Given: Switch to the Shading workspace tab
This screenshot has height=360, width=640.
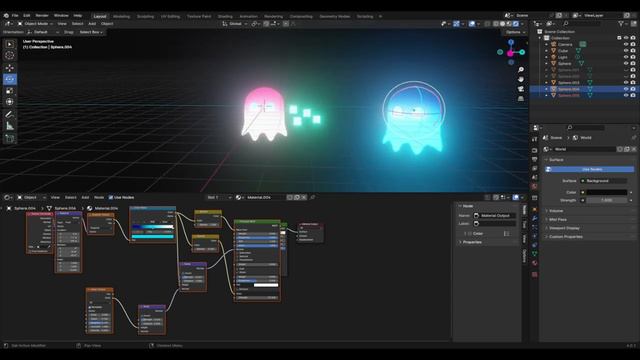Looking at the screenshot, I should [x=225, y=16].
